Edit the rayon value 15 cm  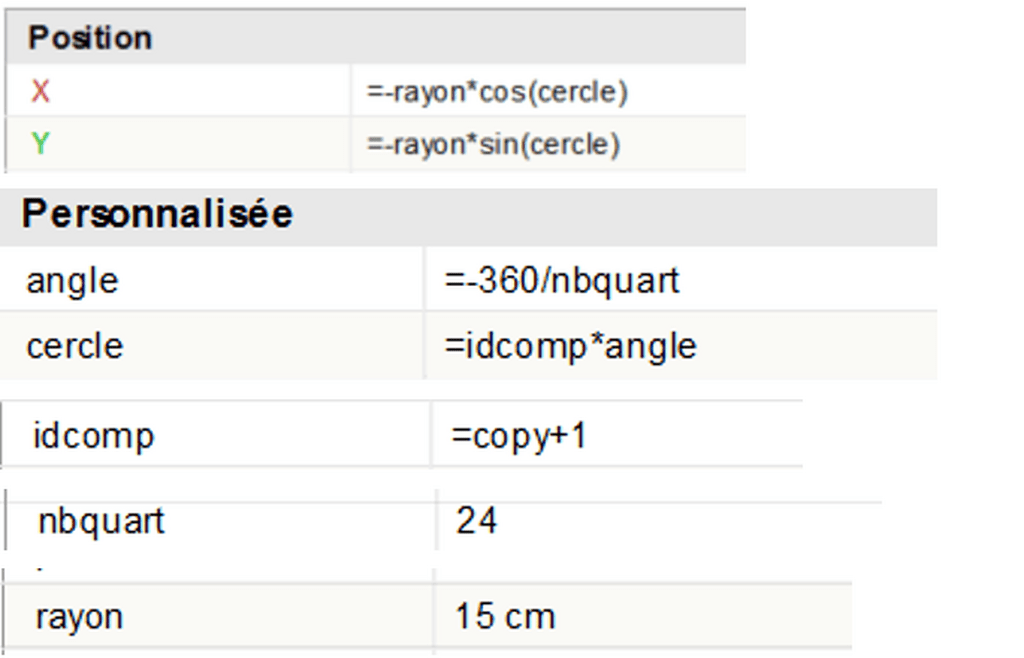504,616
